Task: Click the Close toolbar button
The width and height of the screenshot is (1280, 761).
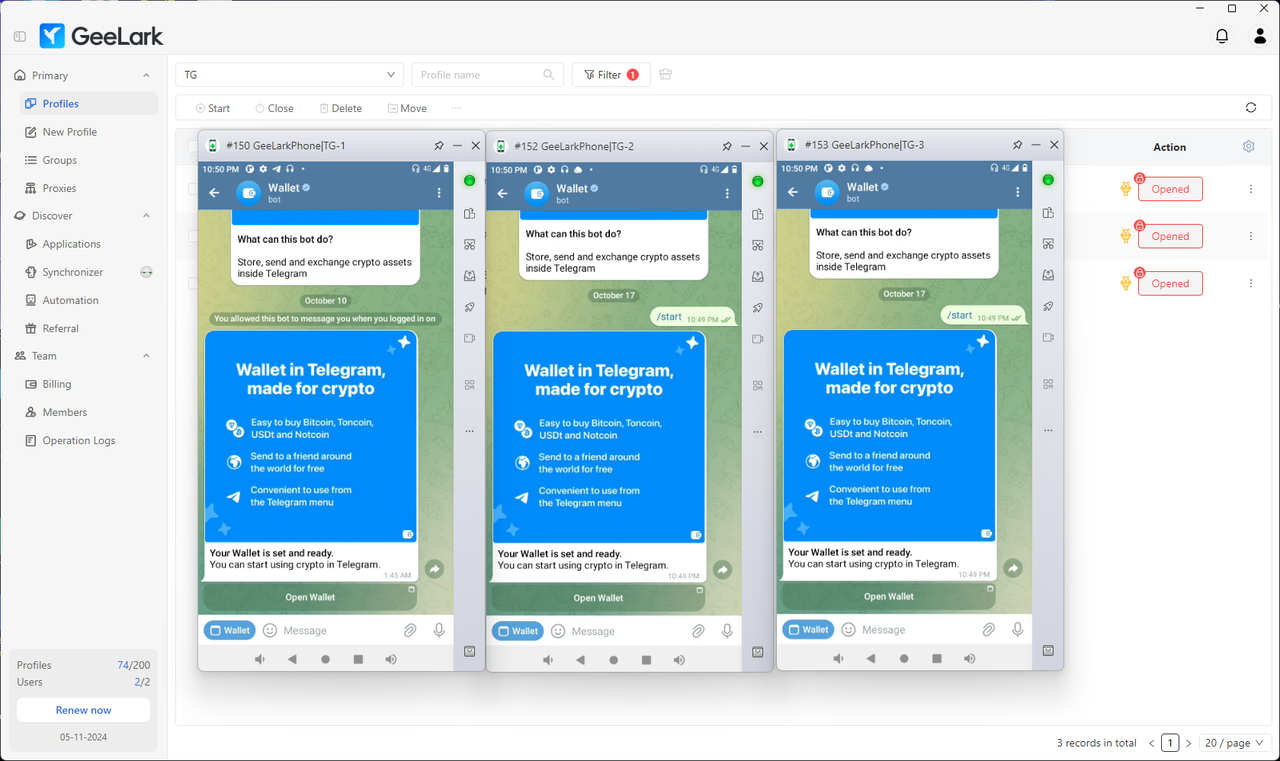Action: coord(274,108)
